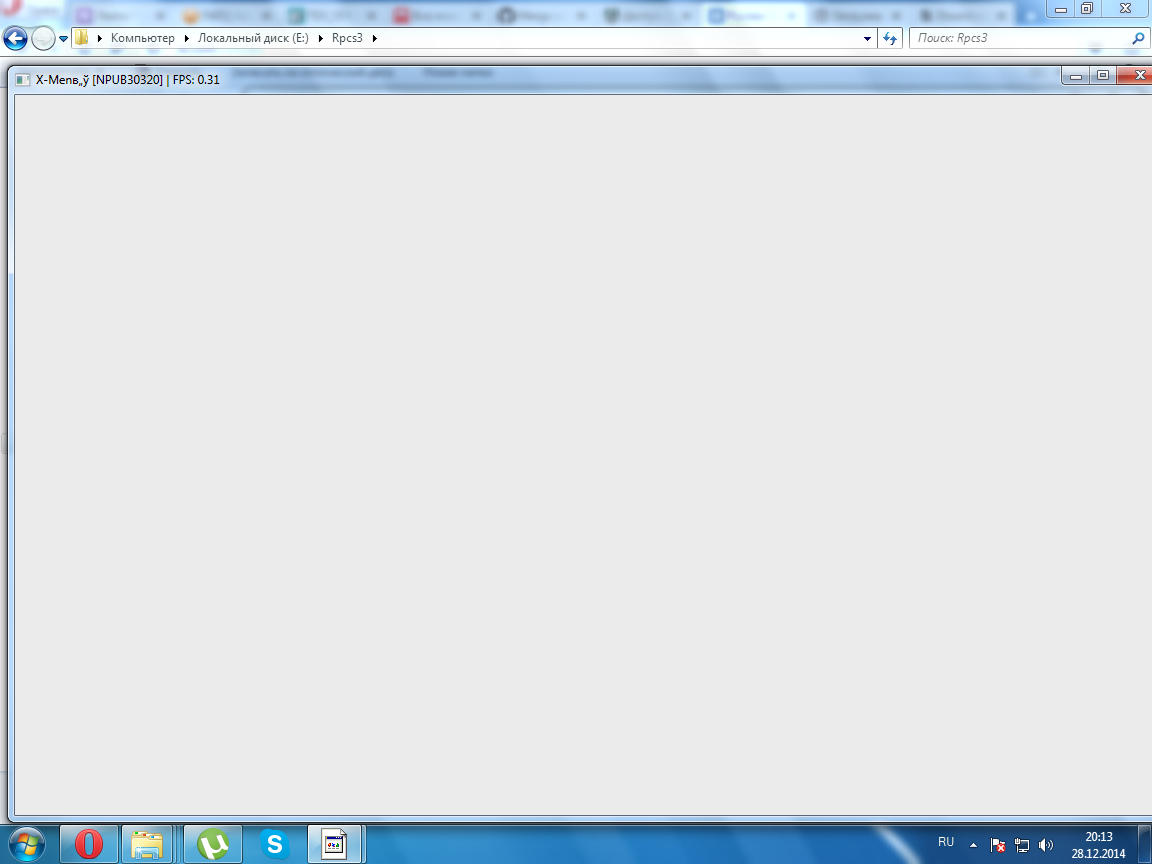Minimize the X-Men game window

(x=1076, y=76)
